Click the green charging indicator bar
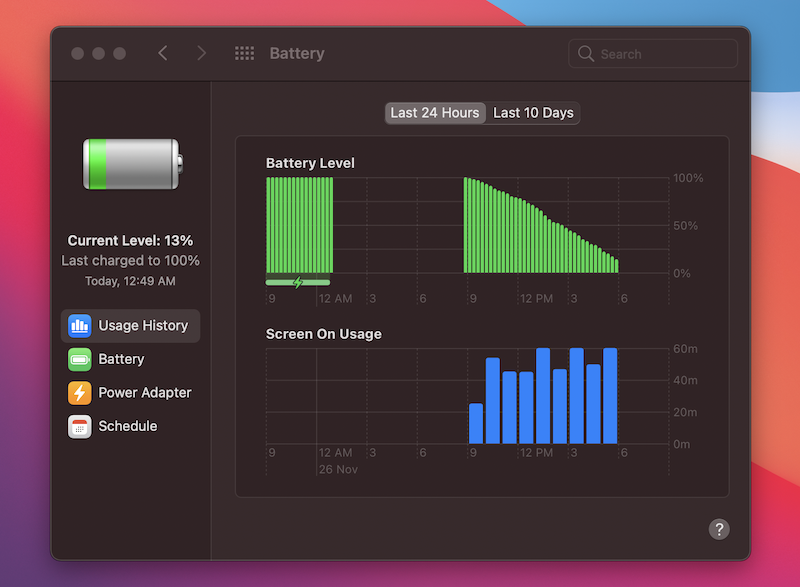 pyautogui.click(x=298, y=283)
